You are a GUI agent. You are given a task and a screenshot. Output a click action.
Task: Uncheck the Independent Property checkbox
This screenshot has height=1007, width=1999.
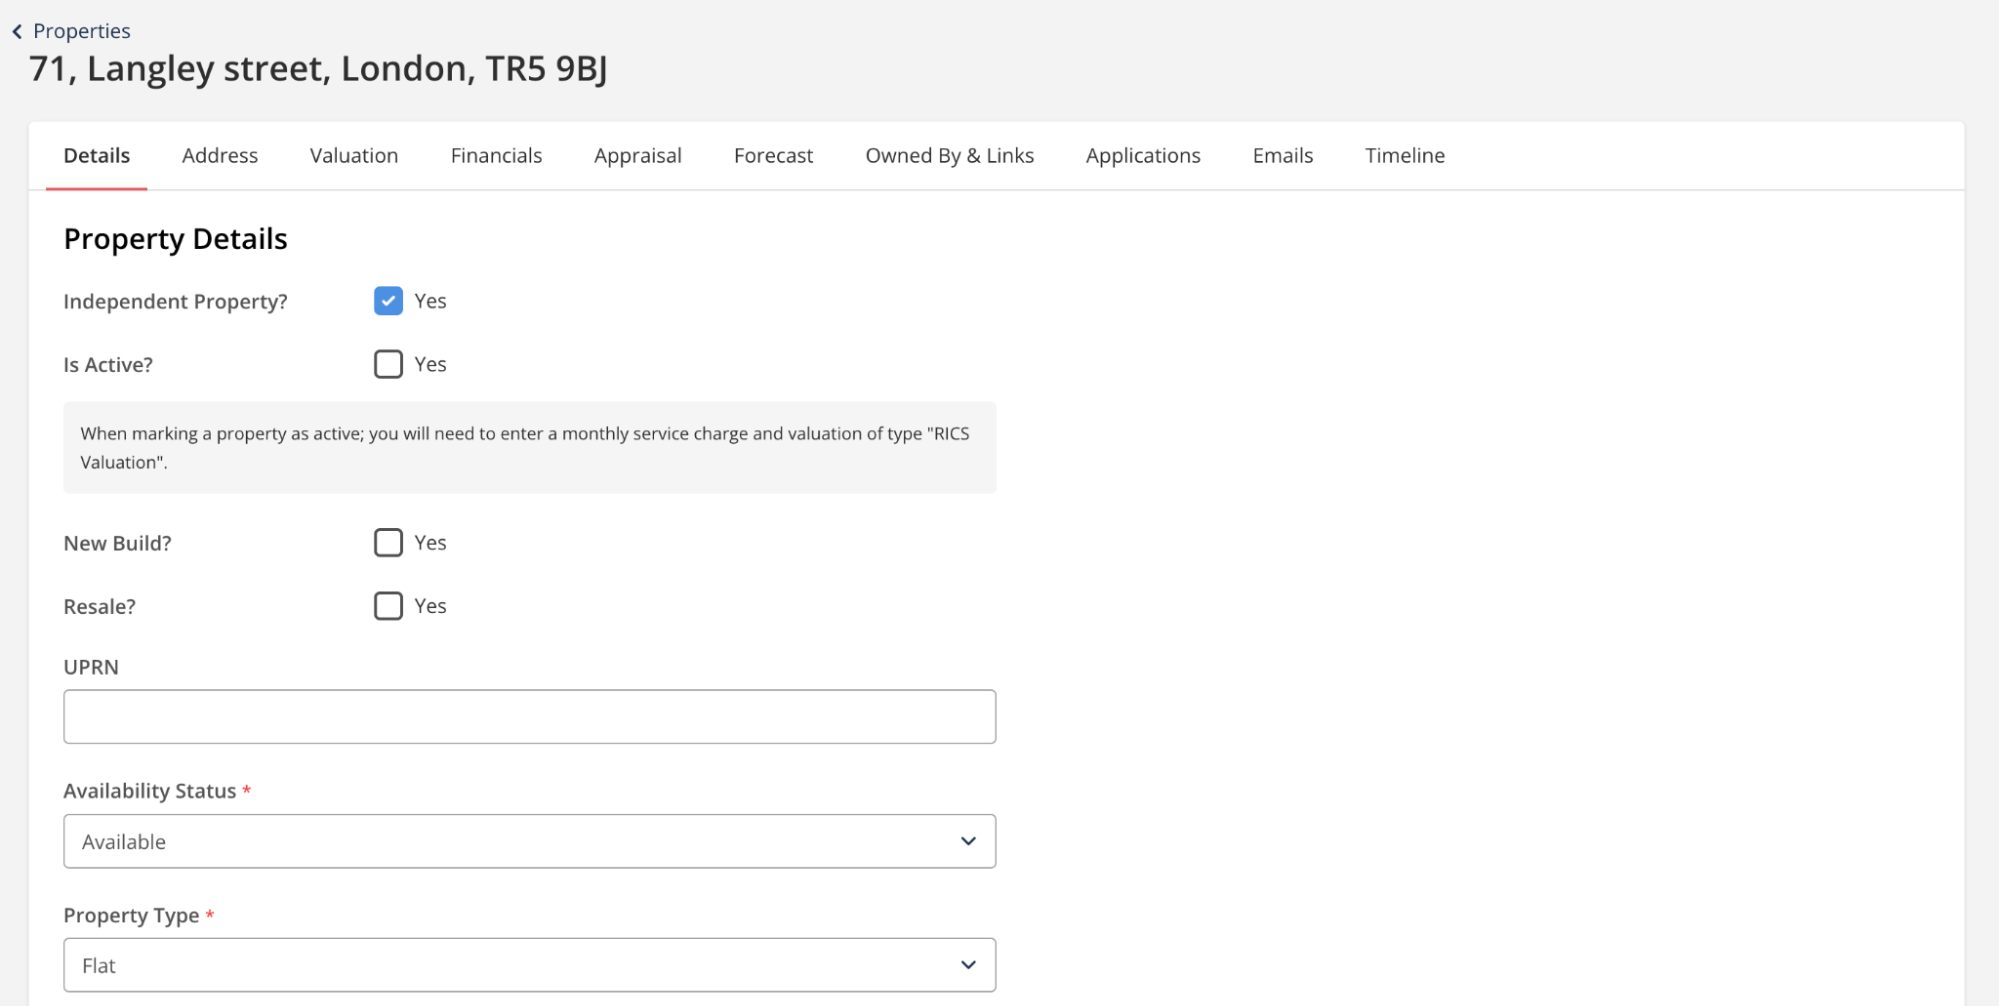(x=388, y=301)
